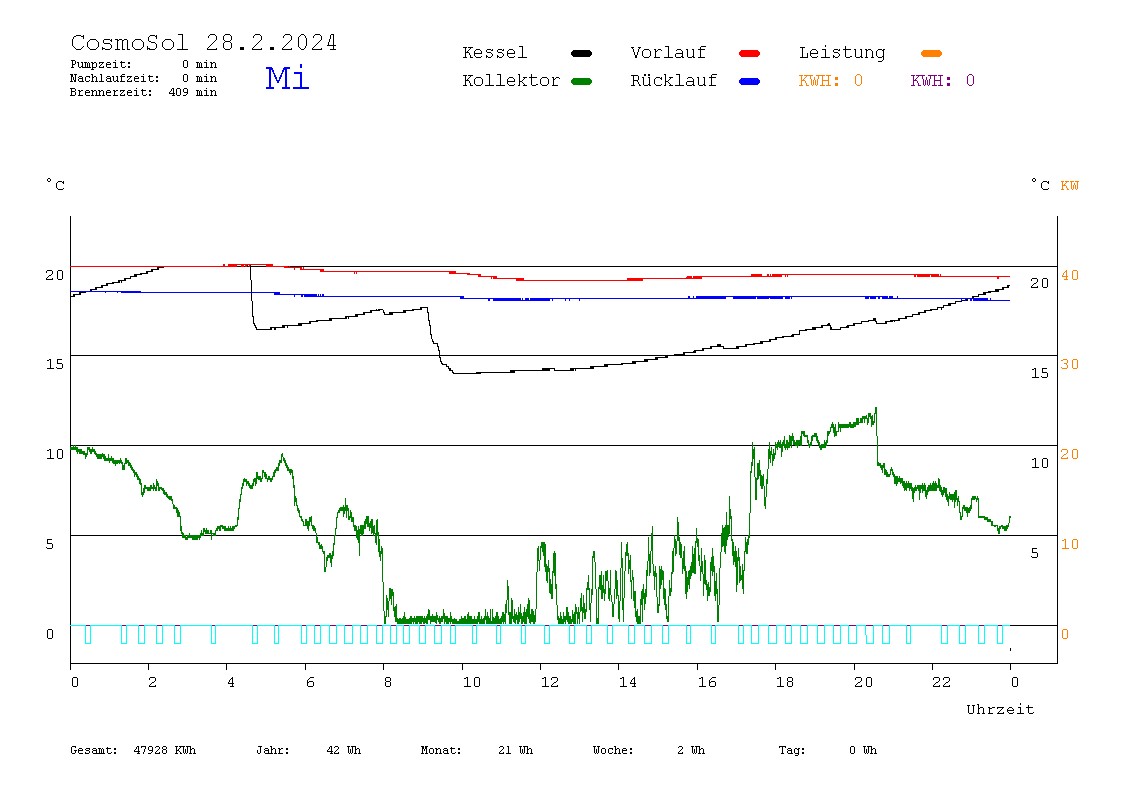This screenshot has height=812, width=1148.
Task: Click the "2" hour label on the time axis
Action: (x=152, y=682)
